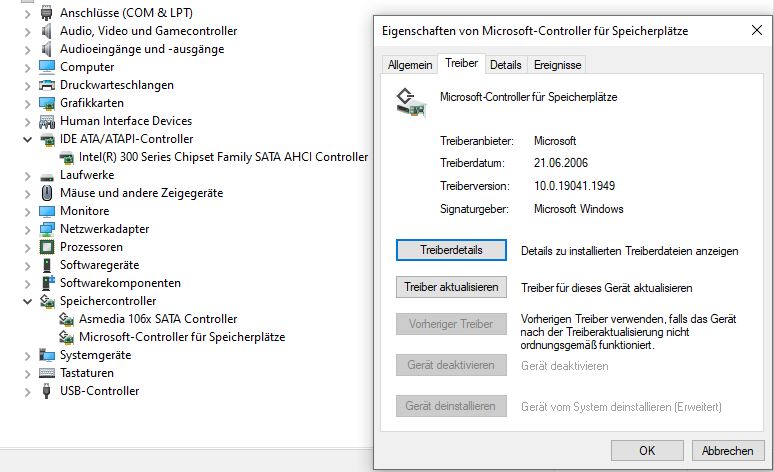Expand the Anschlüsse (COM & LPT) node
The width and height of the screenshot is (774, 472).
(27, 13)
